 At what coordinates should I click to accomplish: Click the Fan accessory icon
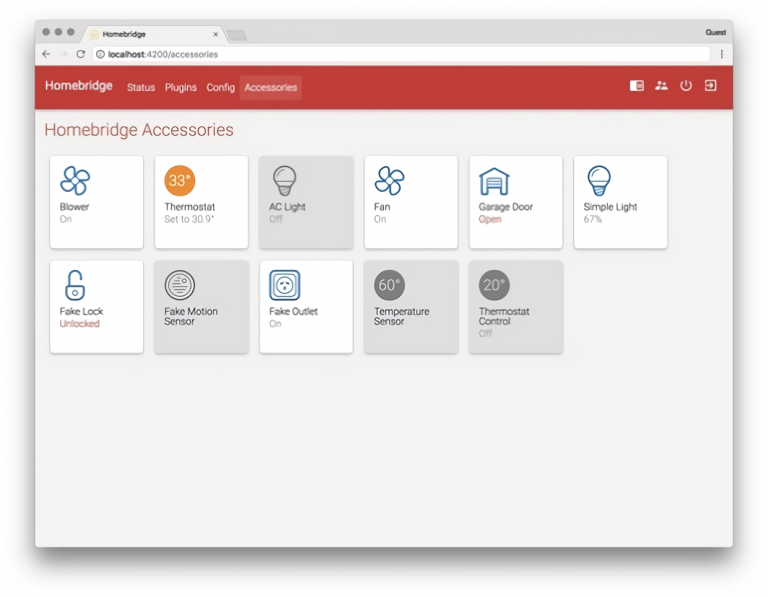tap(389, 181)
